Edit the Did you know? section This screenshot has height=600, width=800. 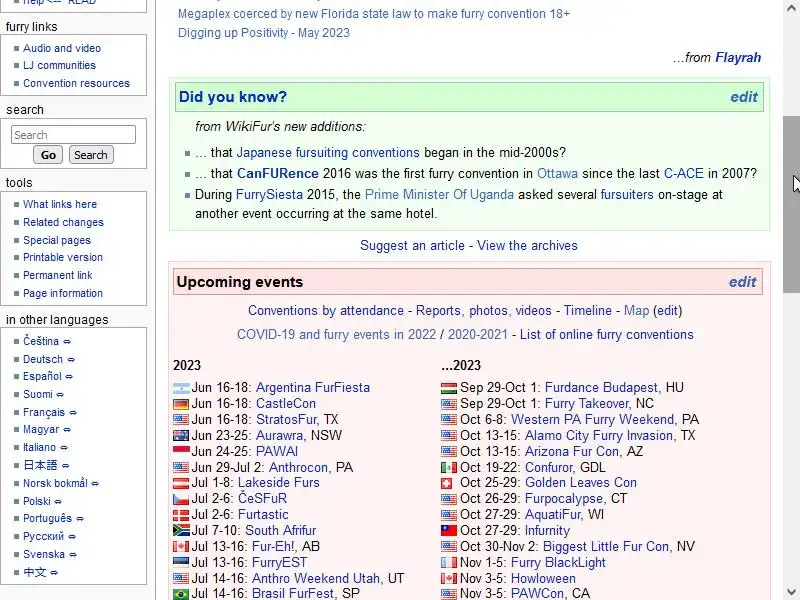click(x=744, y=97)
